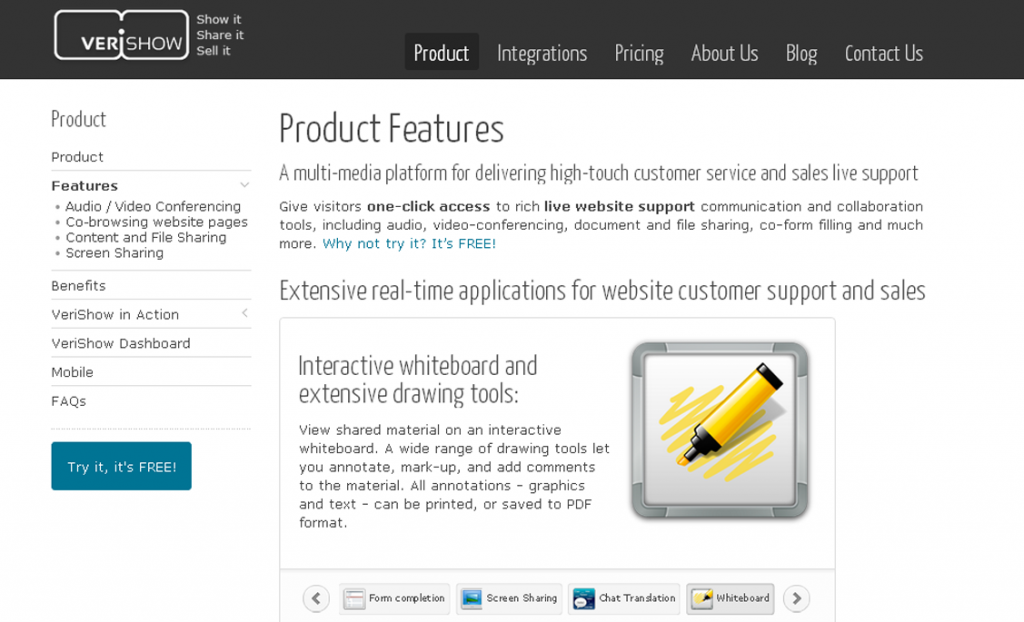Select Features in the sidebar
This screenshot has height=622, width=1024.
click(x=84, y=186)
